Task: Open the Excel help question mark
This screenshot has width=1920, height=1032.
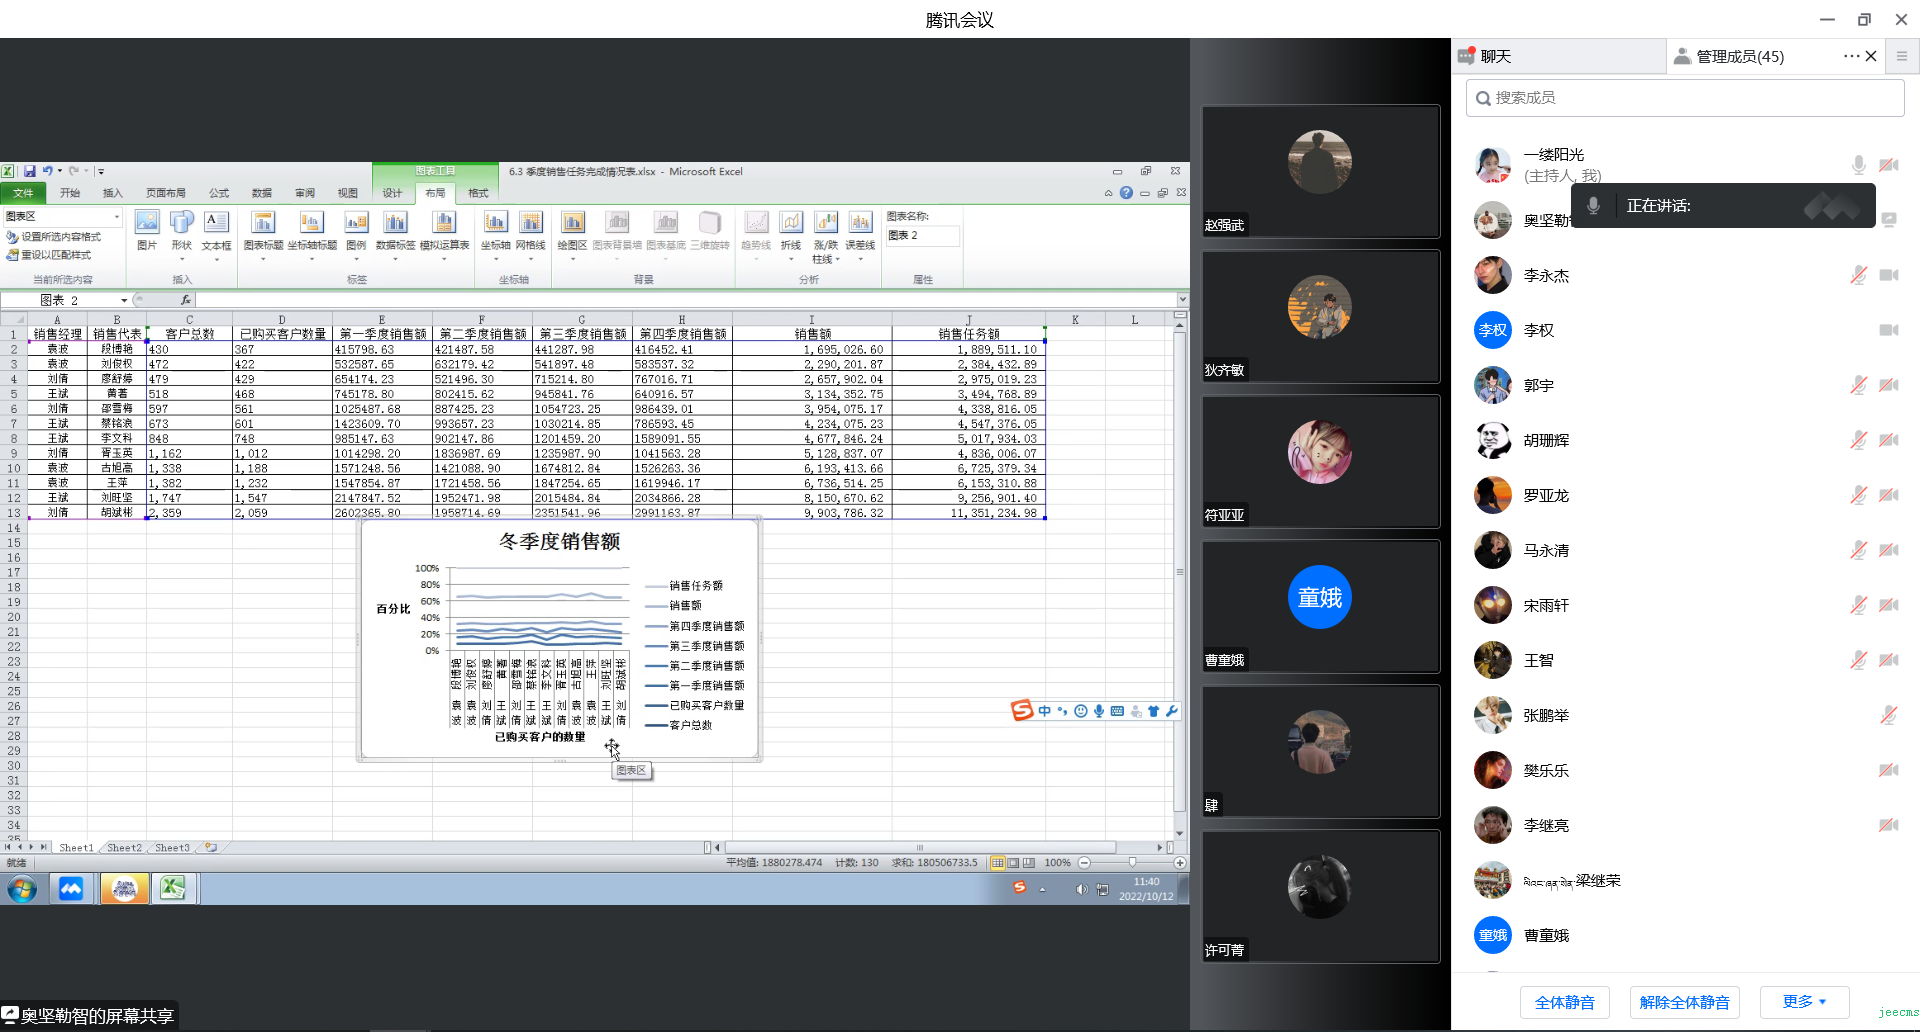Action: [x=1126, y=193]
